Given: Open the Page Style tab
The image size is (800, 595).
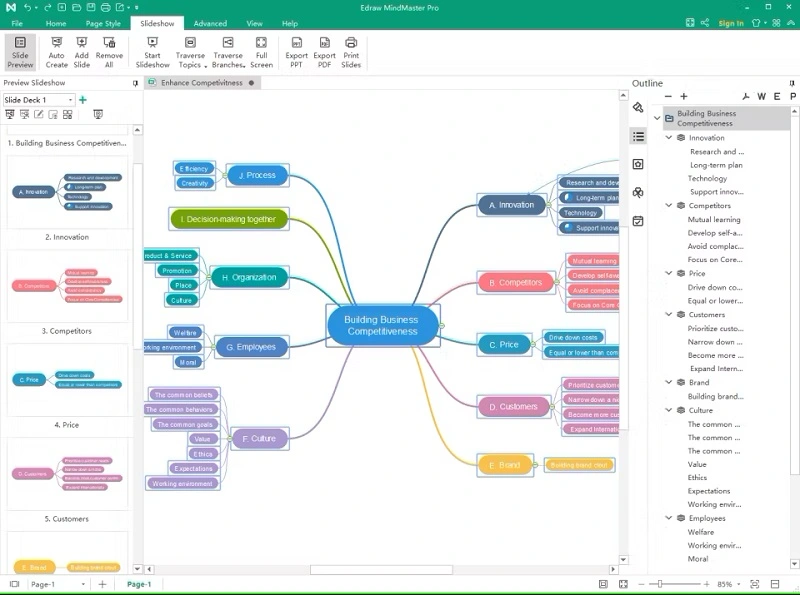Looking at the screenshot, I should (103, 23).
